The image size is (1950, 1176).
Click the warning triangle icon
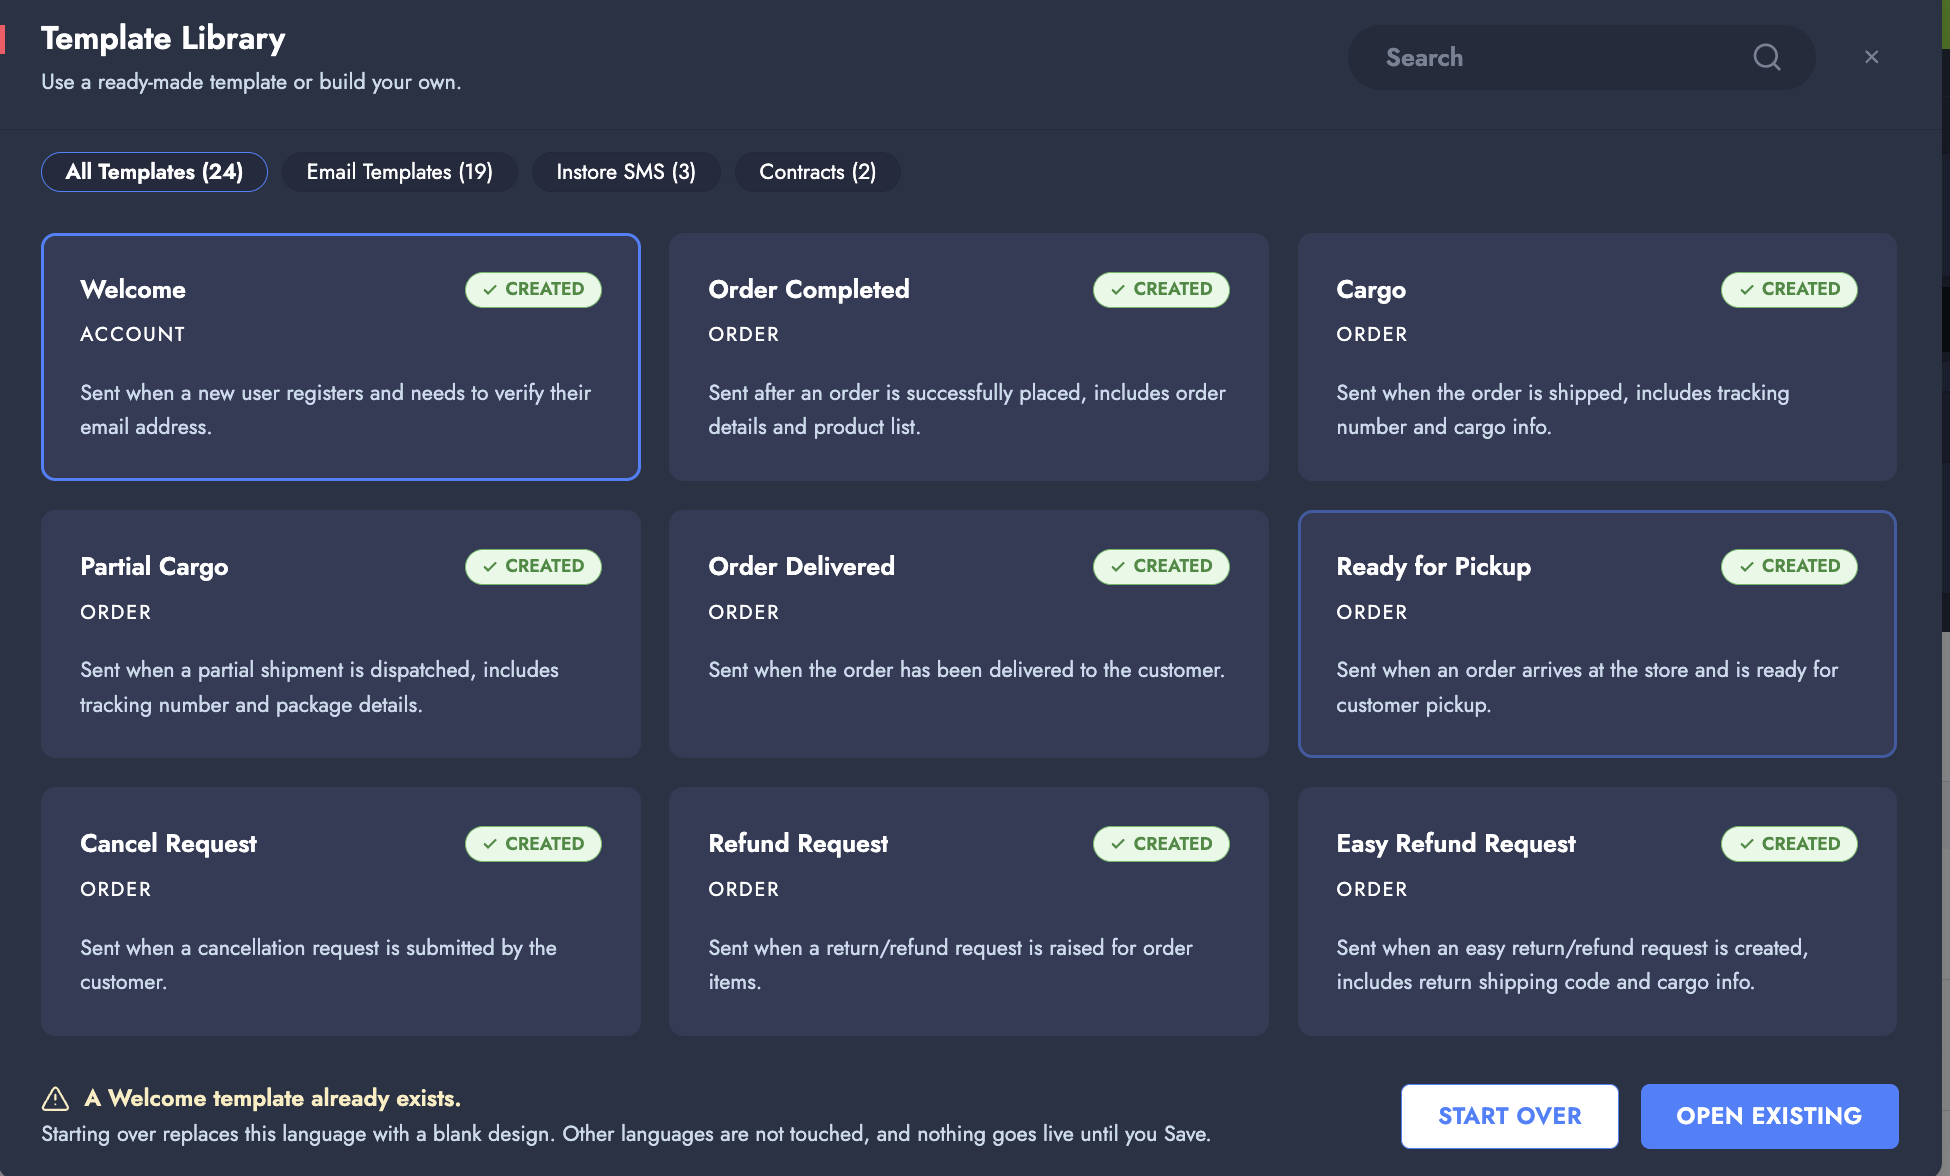(x=55, y=1098)
